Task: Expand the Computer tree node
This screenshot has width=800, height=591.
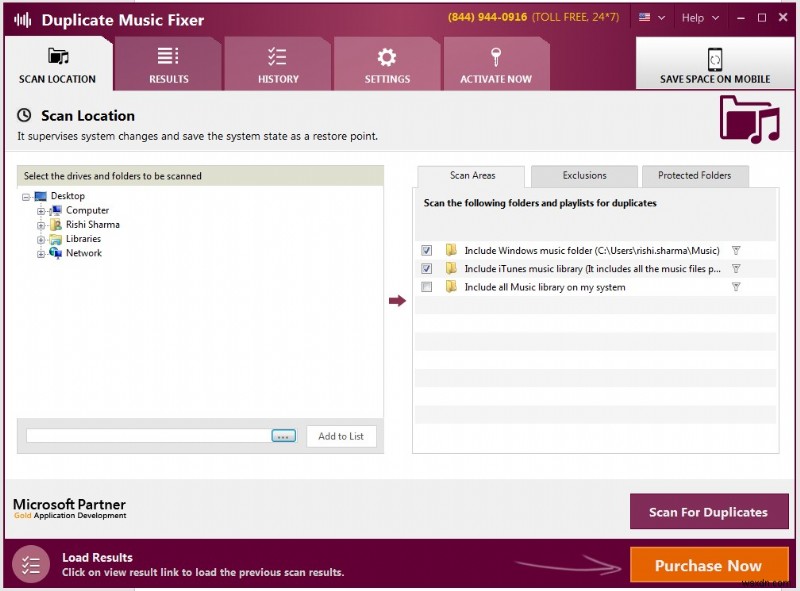Action: 41,211
